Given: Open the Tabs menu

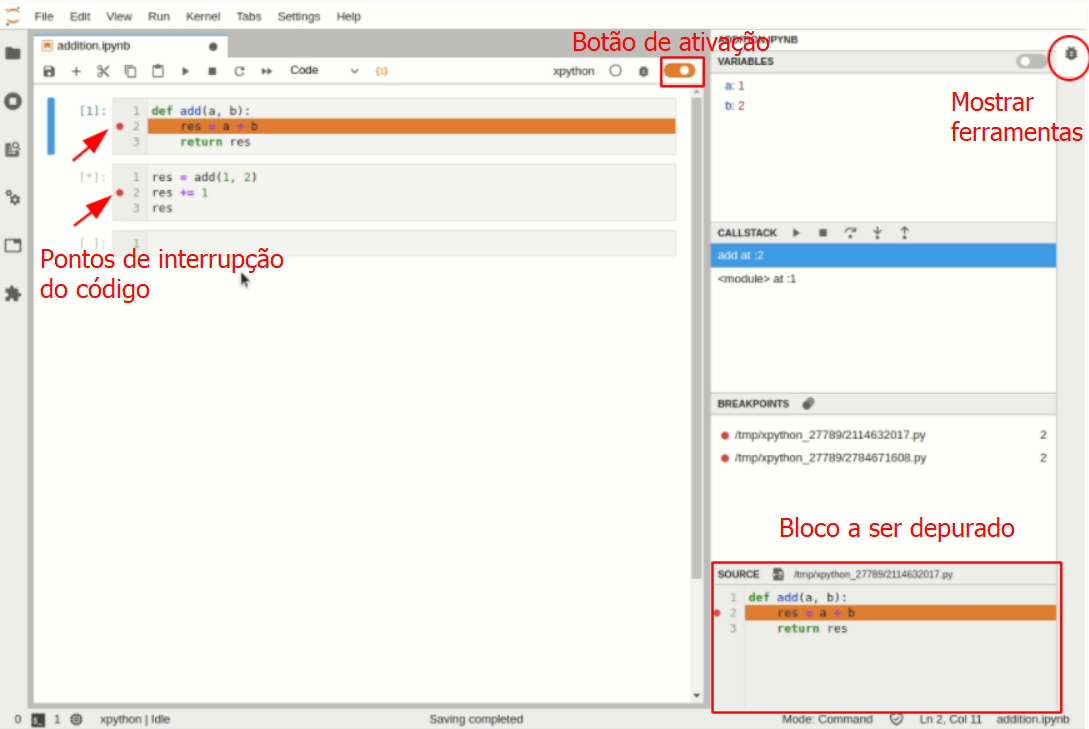Looking at the screenshot, I should point(249,16).
